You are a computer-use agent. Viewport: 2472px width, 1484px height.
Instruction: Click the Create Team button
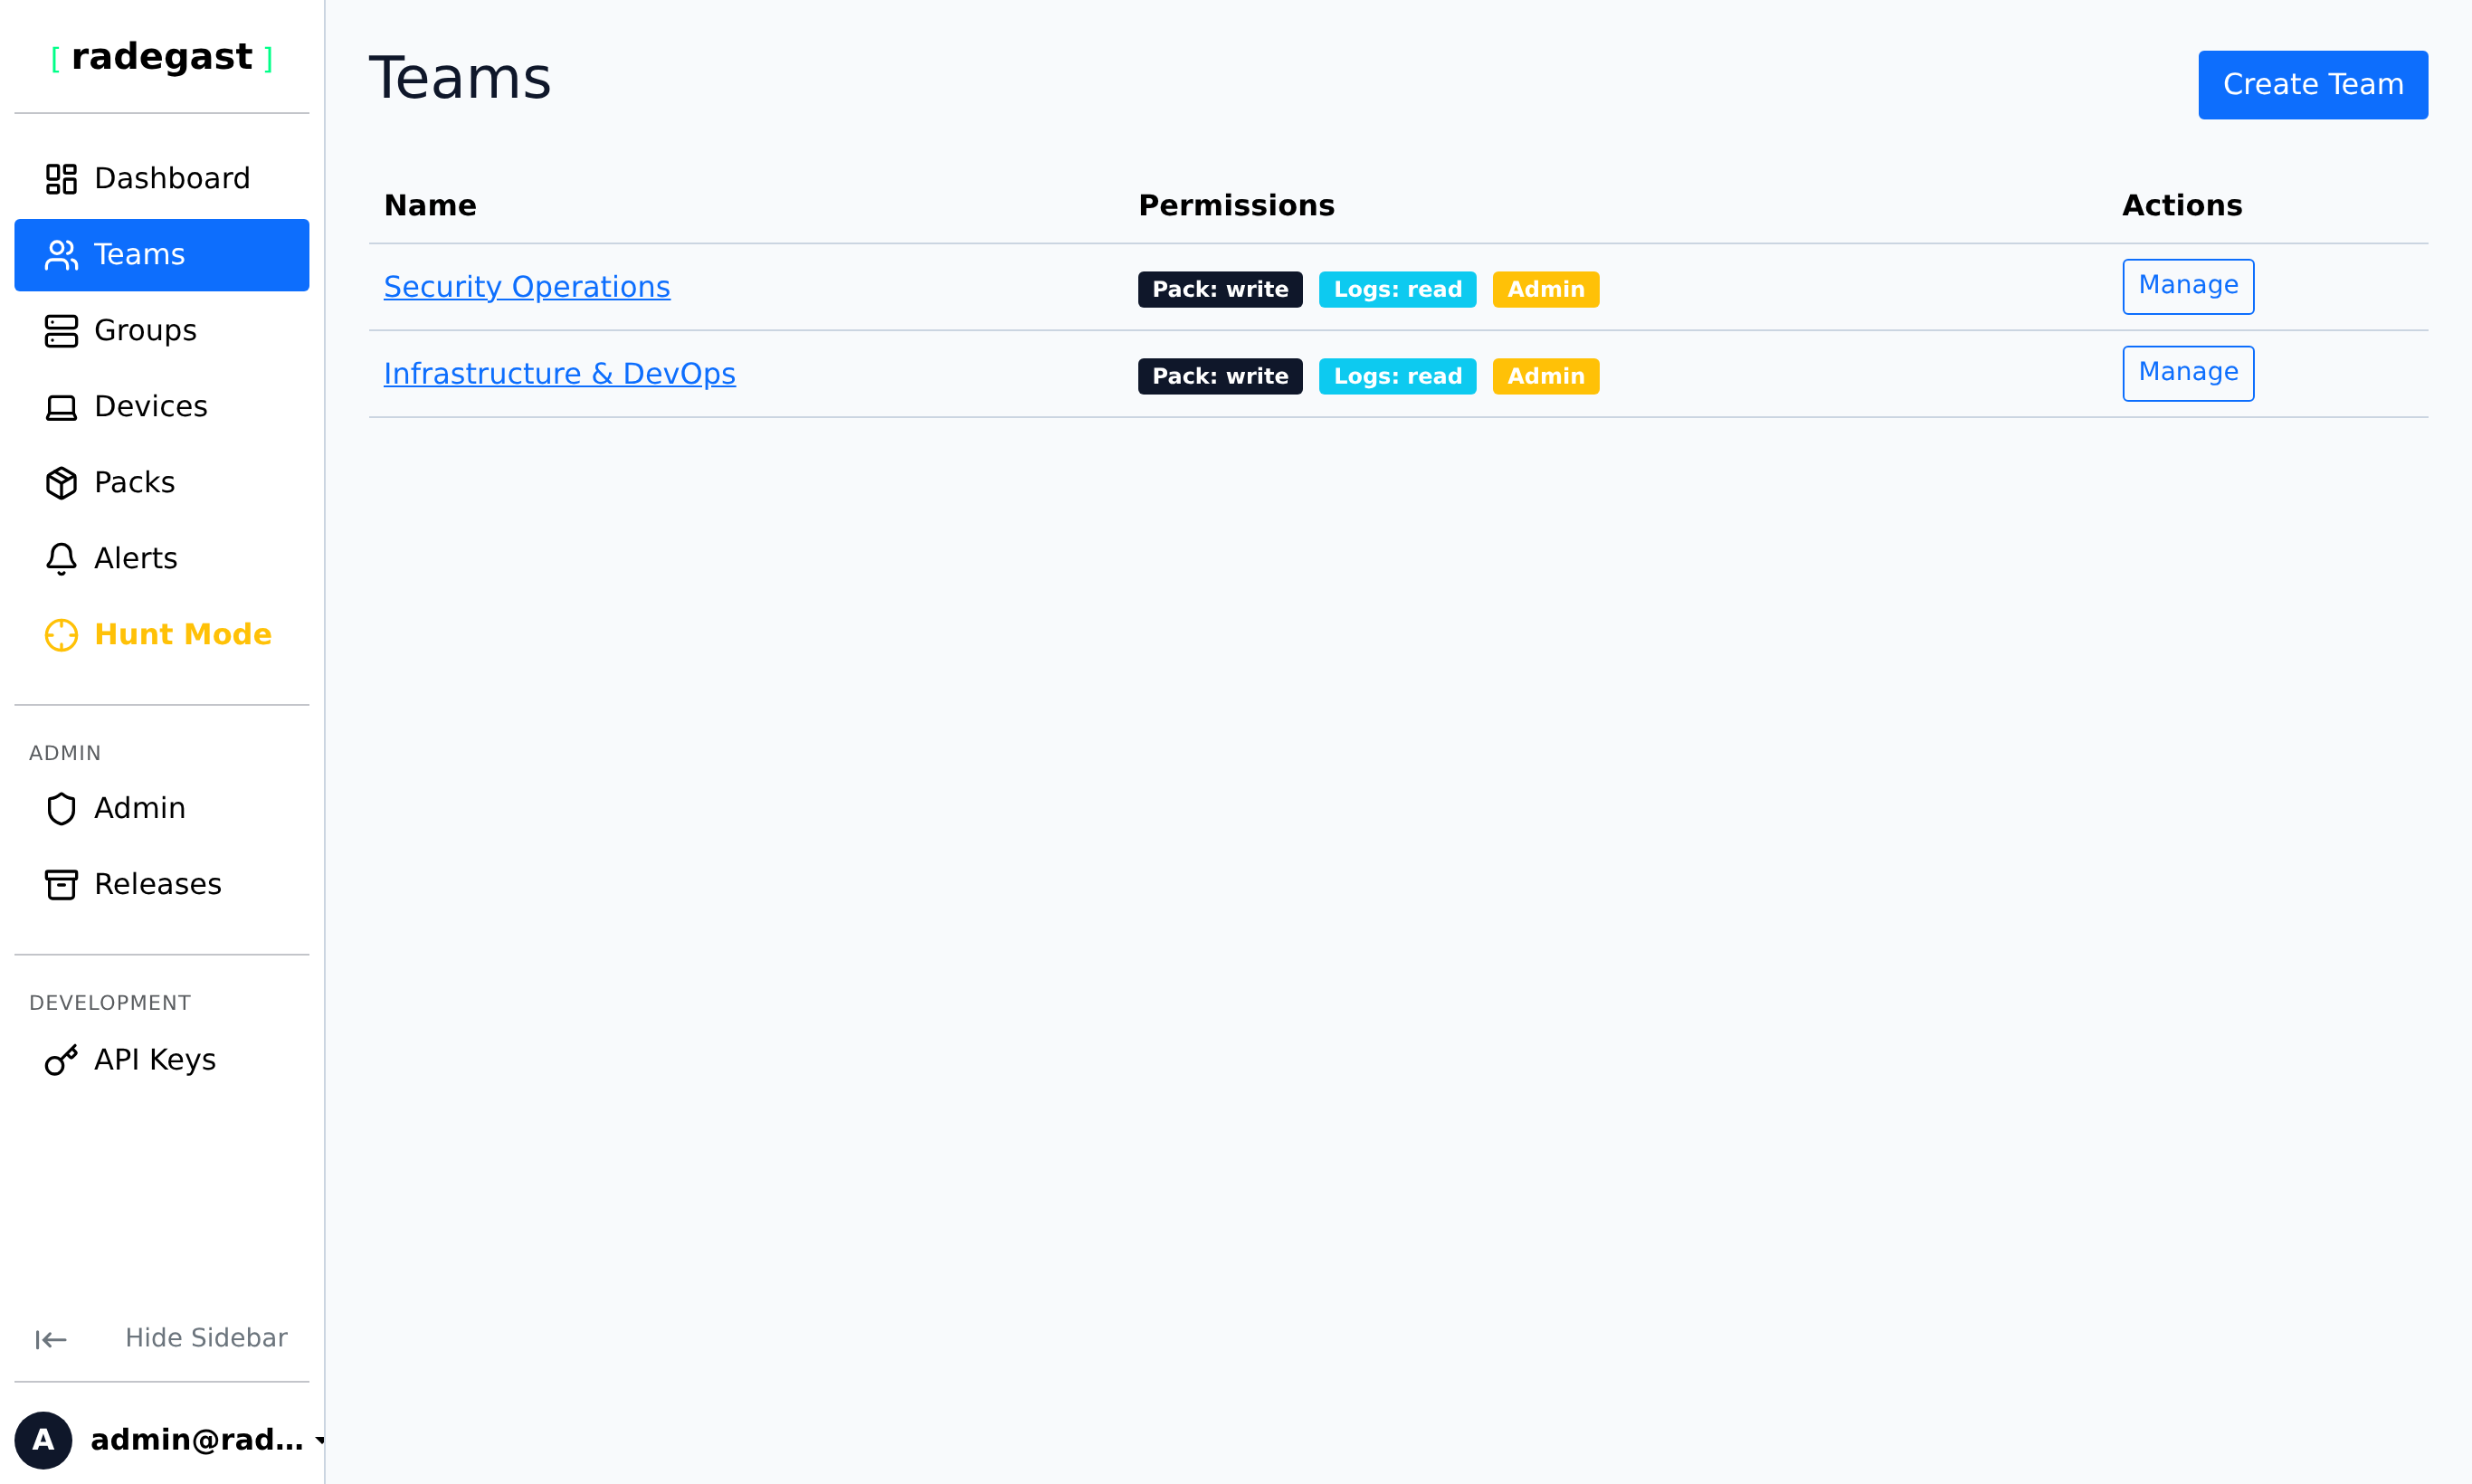click(2312, 85)
